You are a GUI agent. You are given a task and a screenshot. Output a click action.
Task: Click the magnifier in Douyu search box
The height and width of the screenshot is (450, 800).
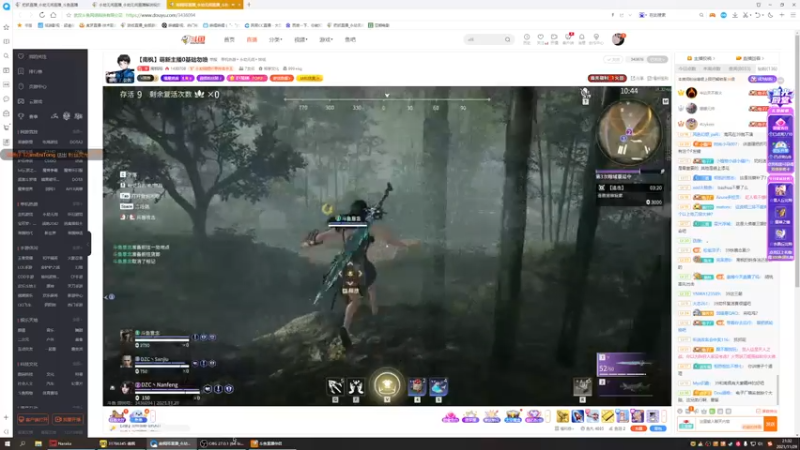(x=507, y=39)
